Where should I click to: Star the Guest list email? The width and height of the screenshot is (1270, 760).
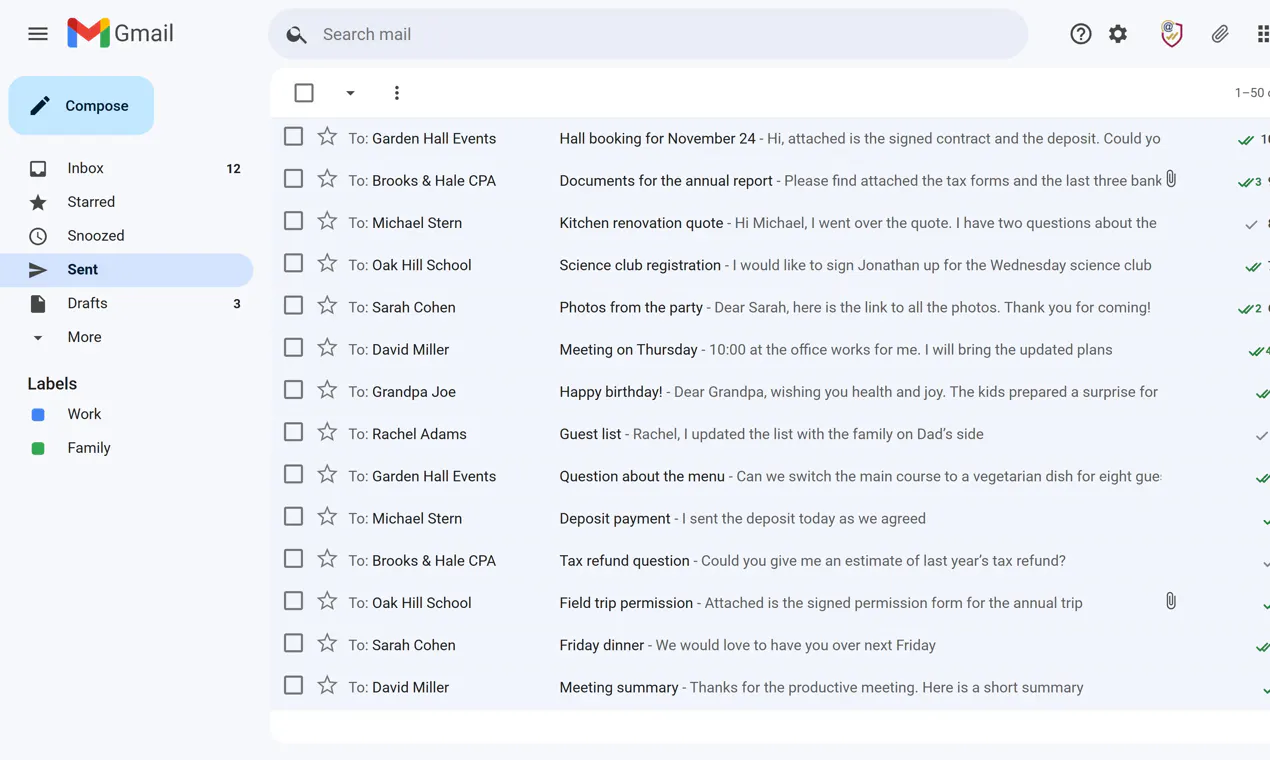click(x=327, y=433)
